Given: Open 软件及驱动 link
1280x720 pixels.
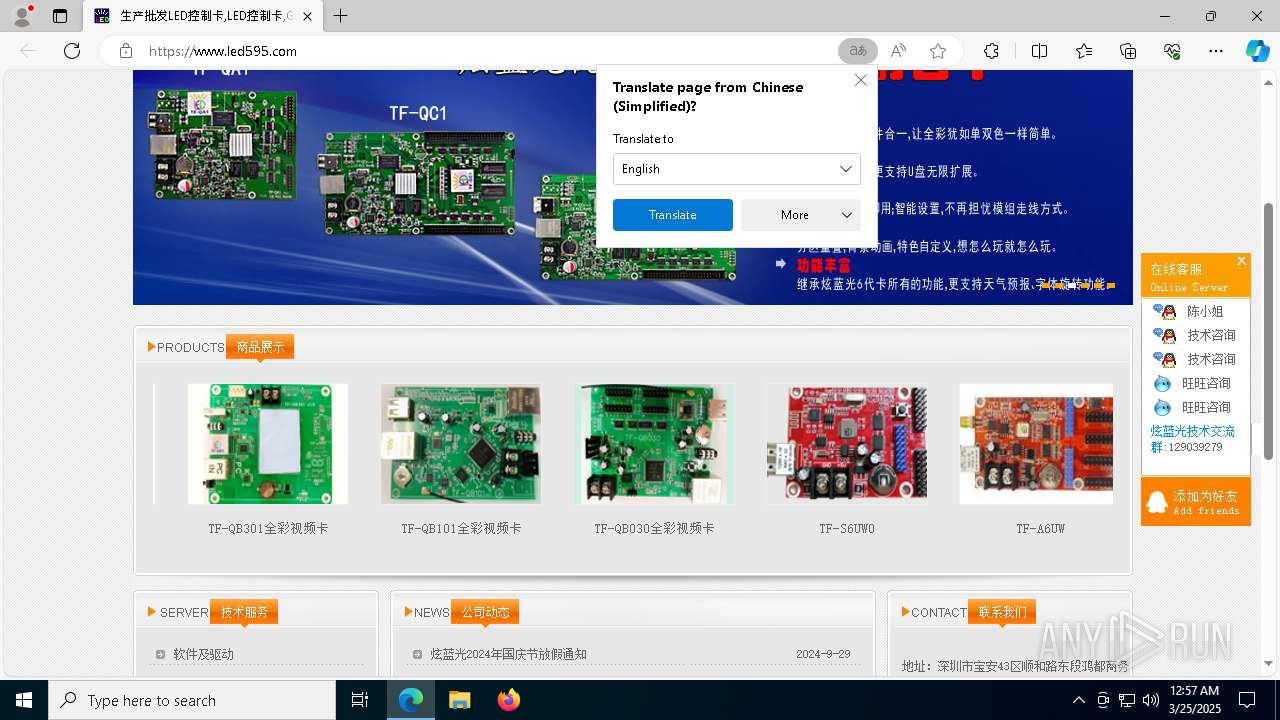Looking at the screenshot, I should (203, 654).
